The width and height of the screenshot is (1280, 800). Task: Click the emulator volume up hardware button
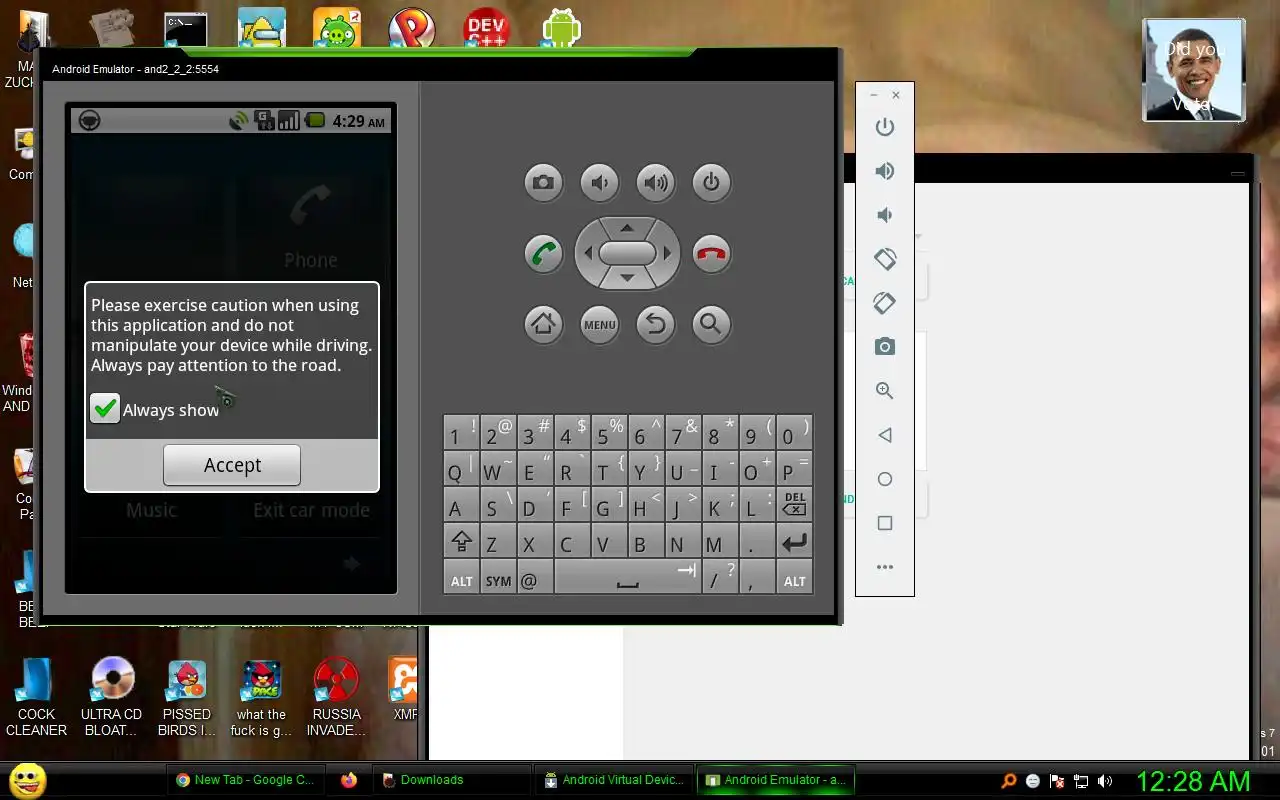click(x=655, y=182)
